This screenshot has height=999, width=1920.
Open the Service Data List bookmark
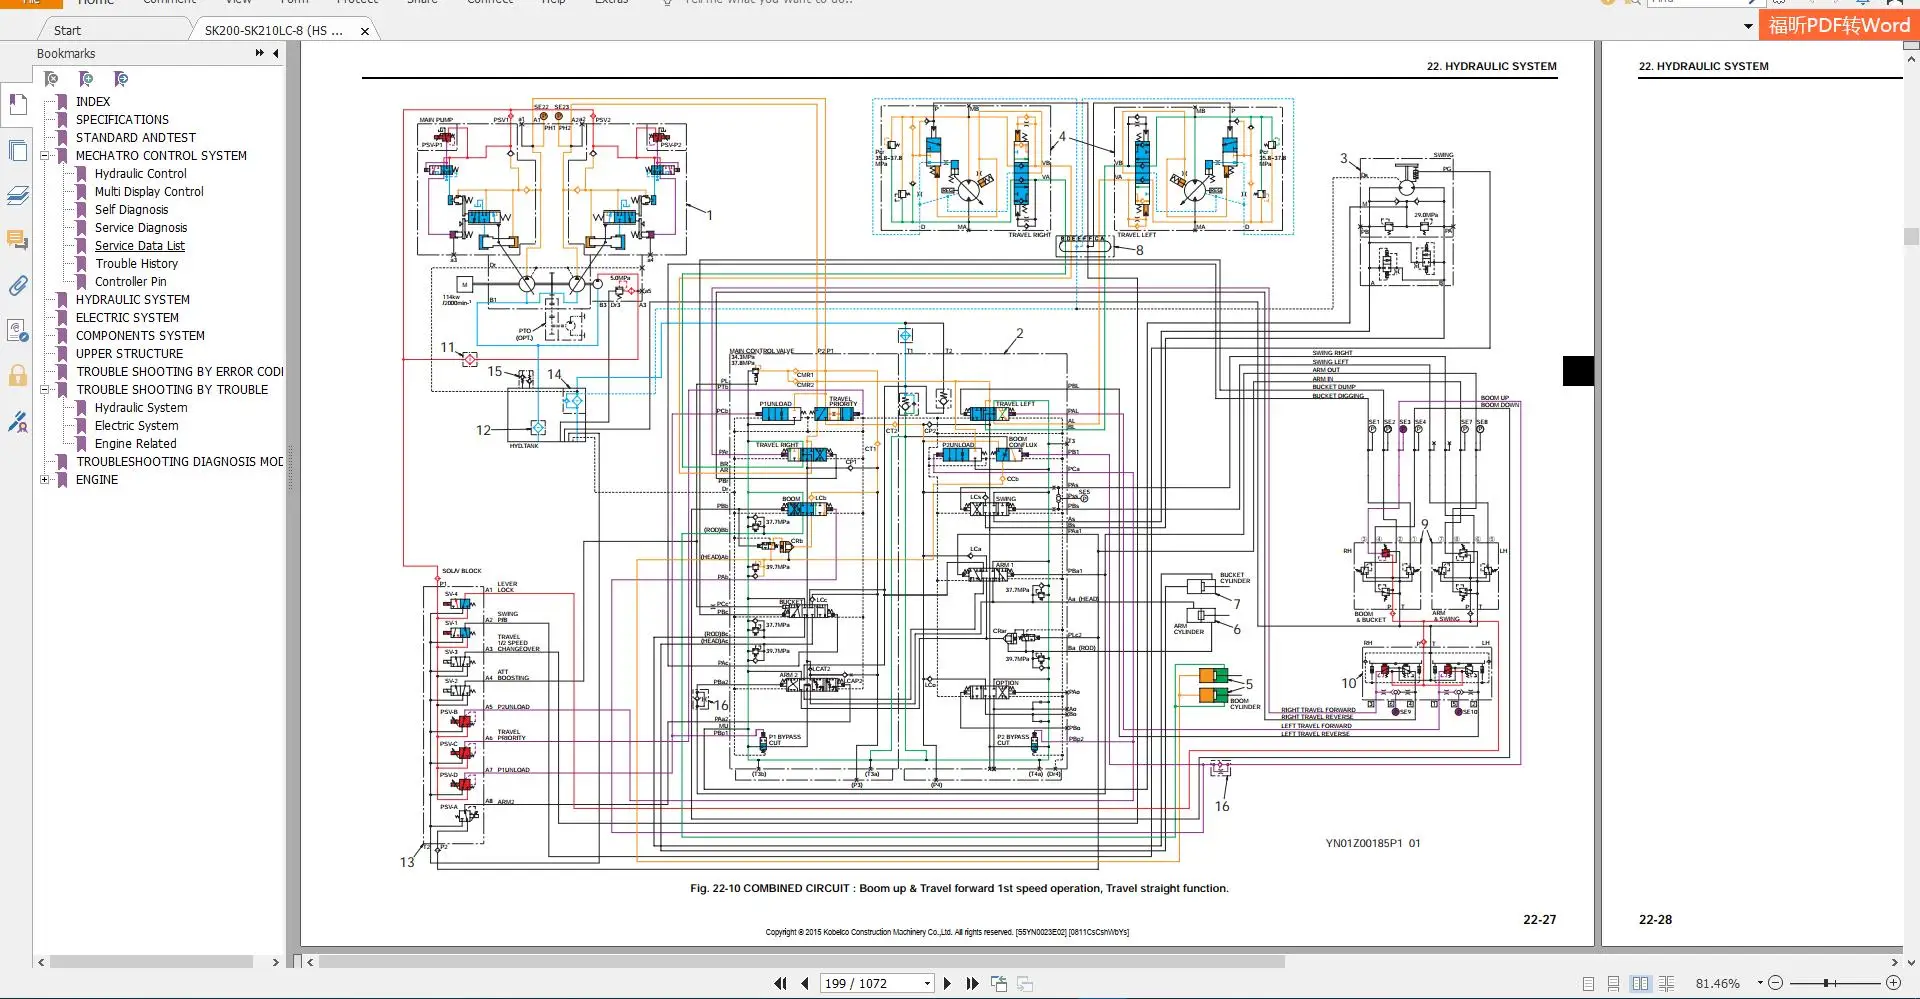[x=140, y=246]
